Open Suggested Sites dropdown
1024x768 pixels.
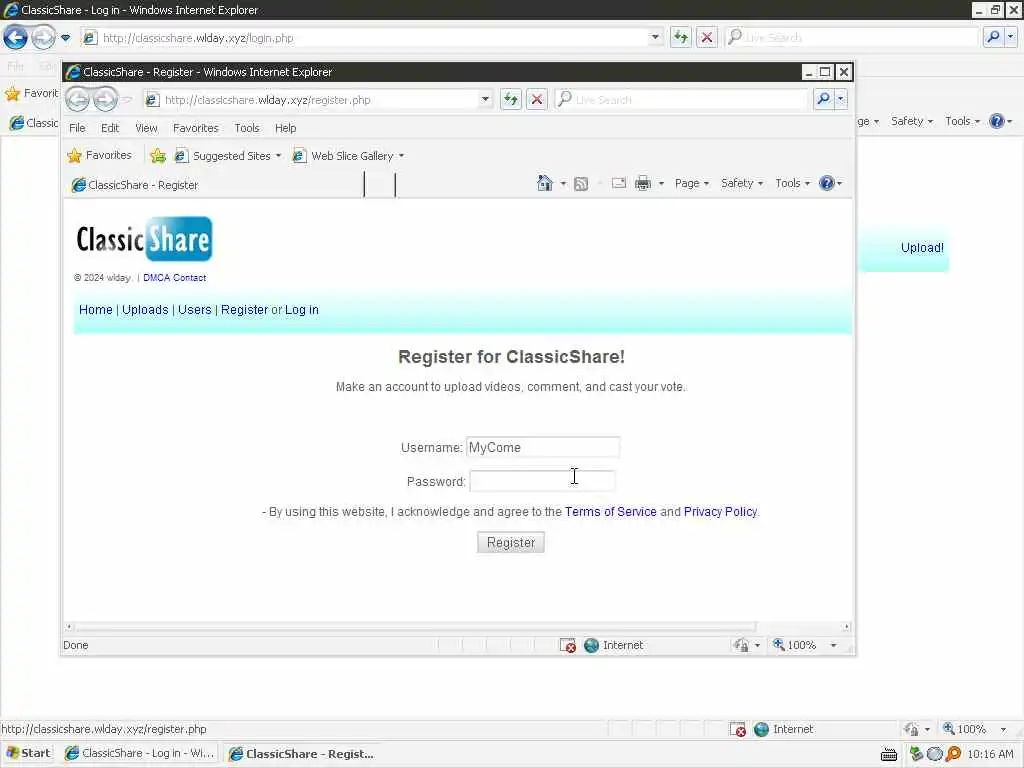[x=229, y=156]
